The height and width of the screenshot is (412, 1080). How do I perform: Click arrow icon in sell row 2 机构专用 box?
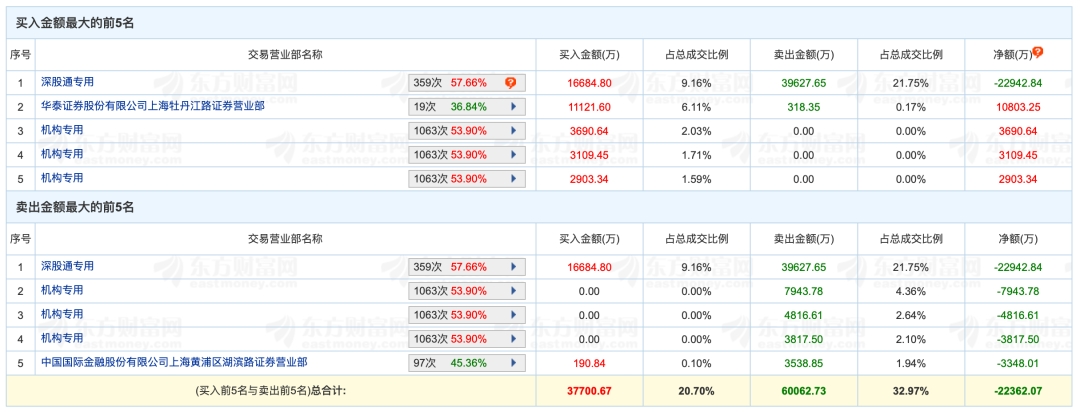[x=513, y=291]
